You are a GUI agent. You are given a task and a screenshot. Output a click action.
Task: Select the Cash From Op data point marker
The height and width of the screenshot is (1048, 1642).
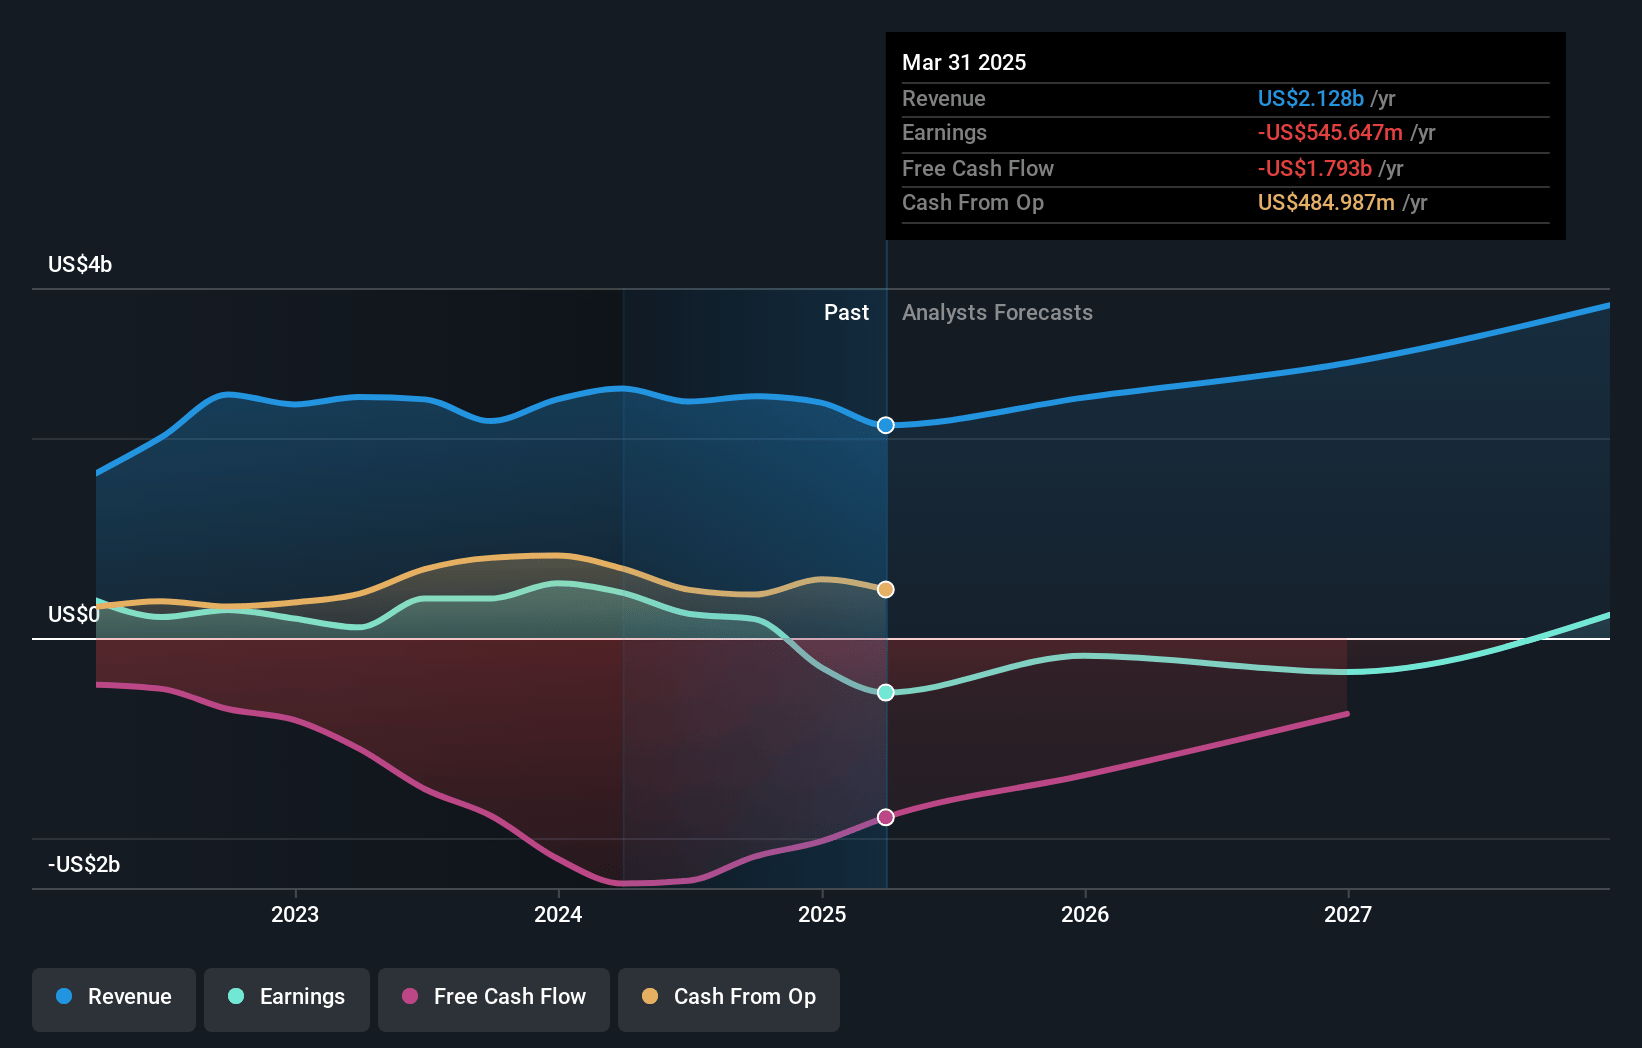click(886, 589)
